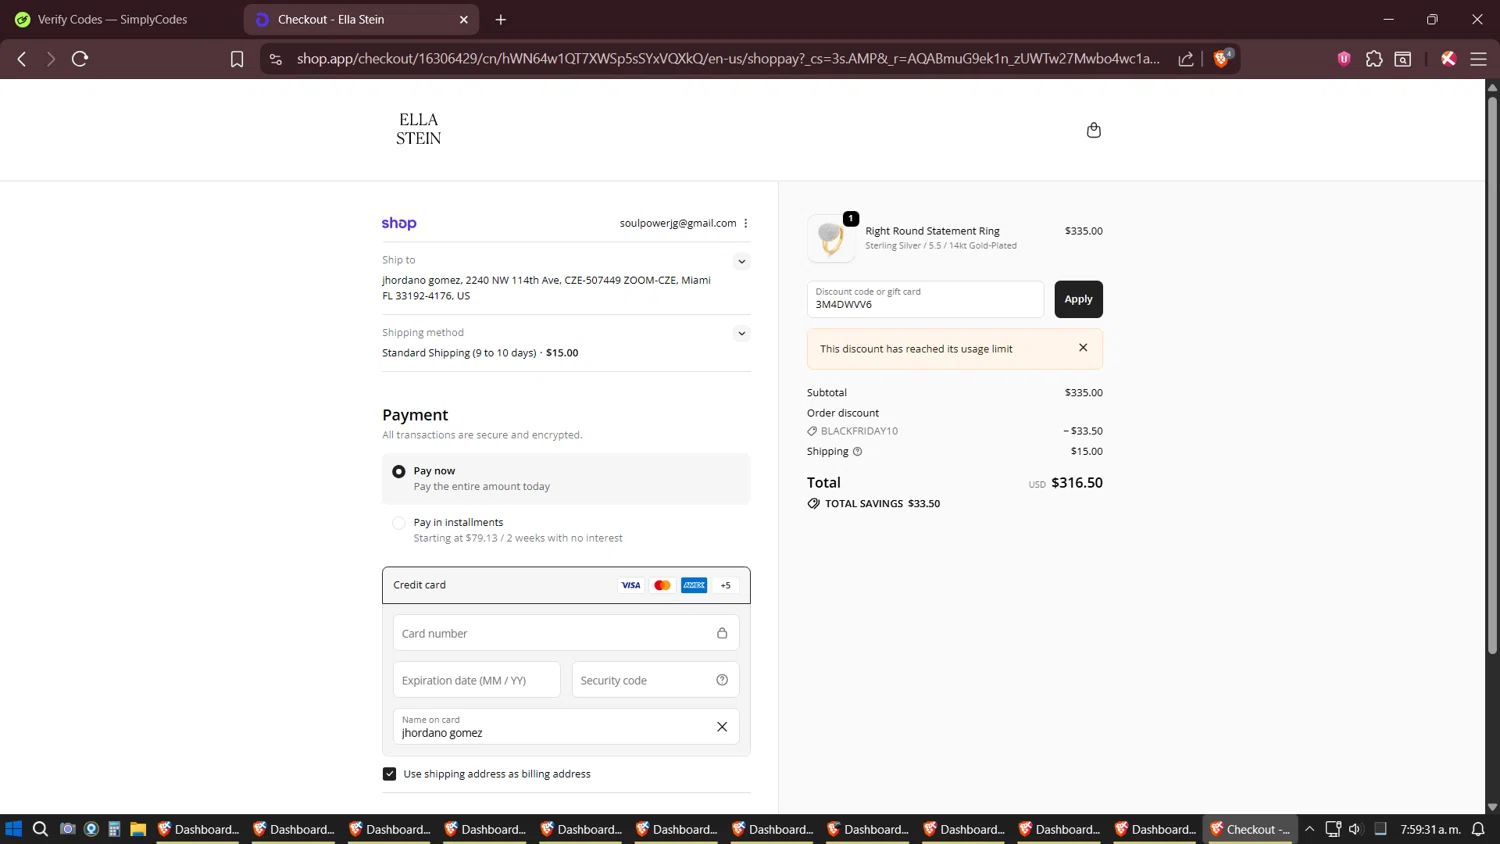This screenshot has width=1500, height=844.
Task: Close the Checkout - Ella Stein tab
Action: [464, 19]
